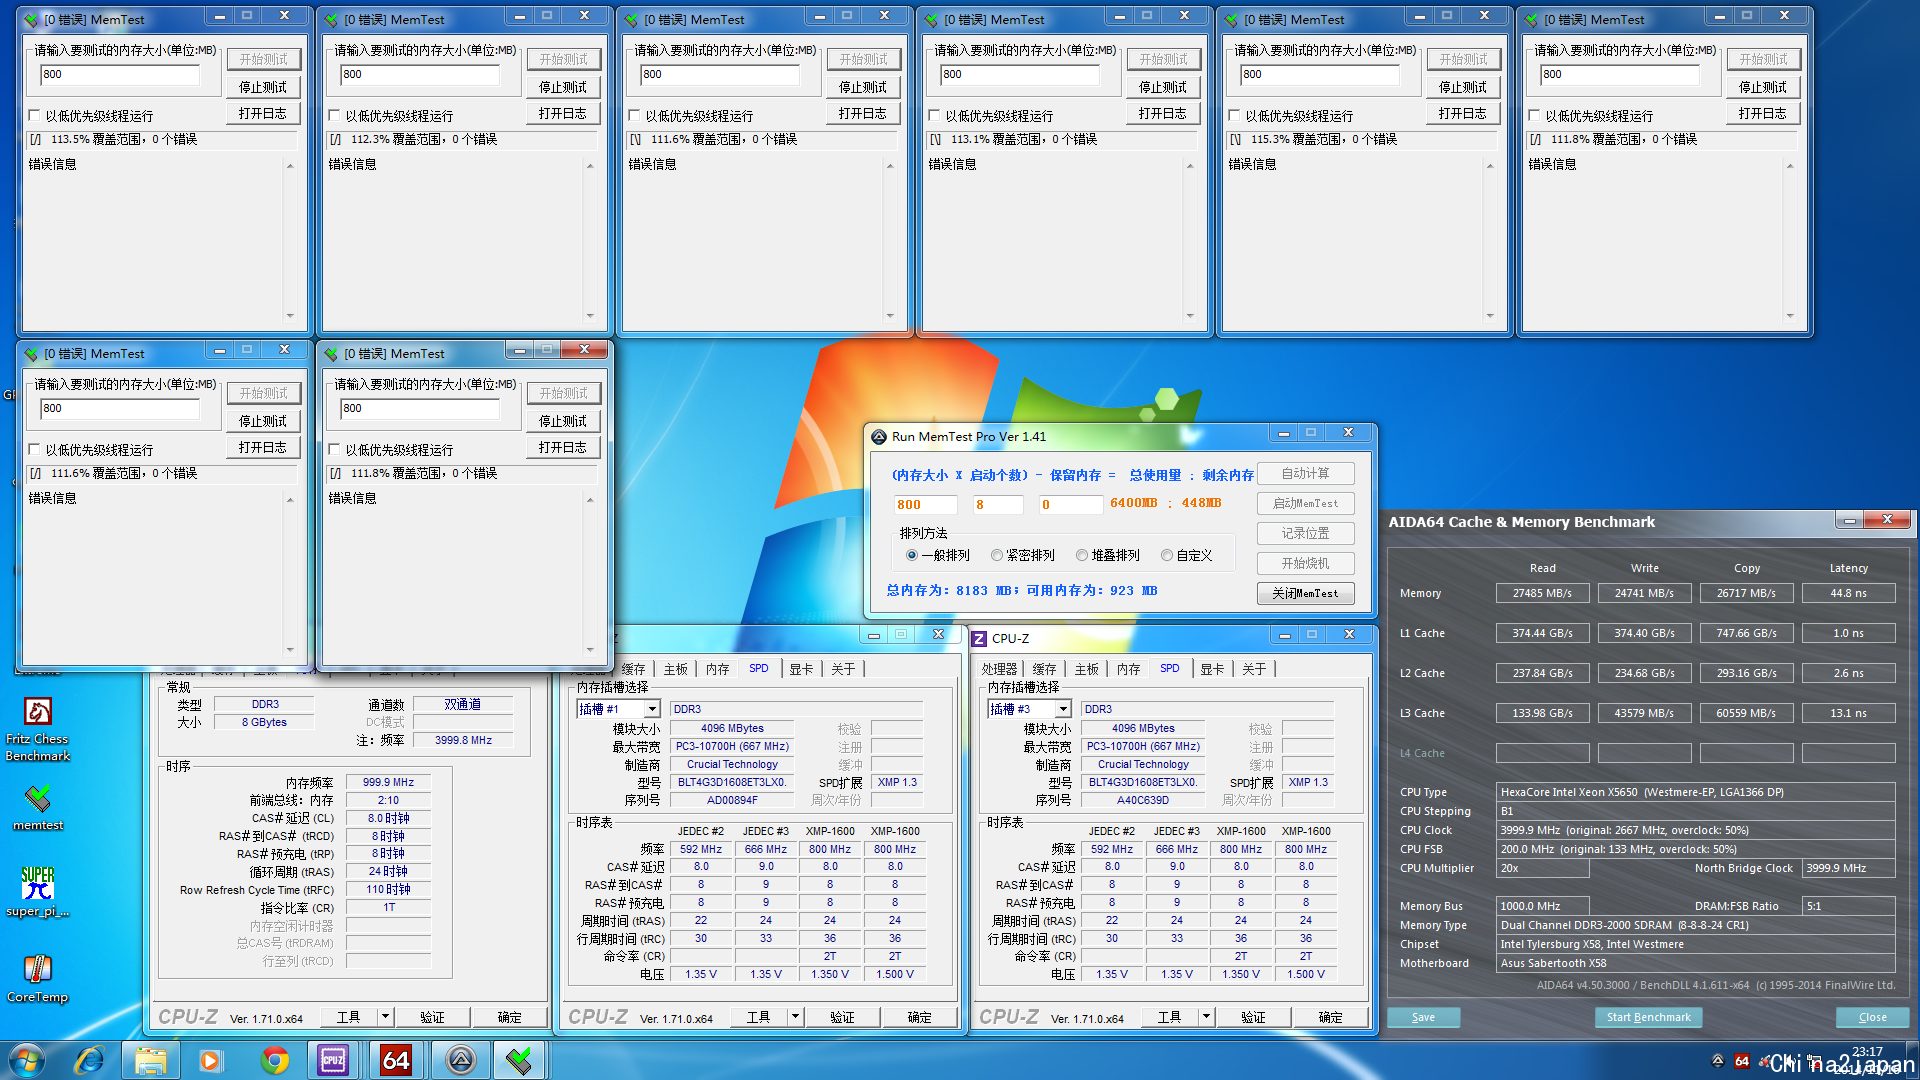Switch to AIDA64 taskbar button
The image size is (1920, 1080).
[396, 1060]
